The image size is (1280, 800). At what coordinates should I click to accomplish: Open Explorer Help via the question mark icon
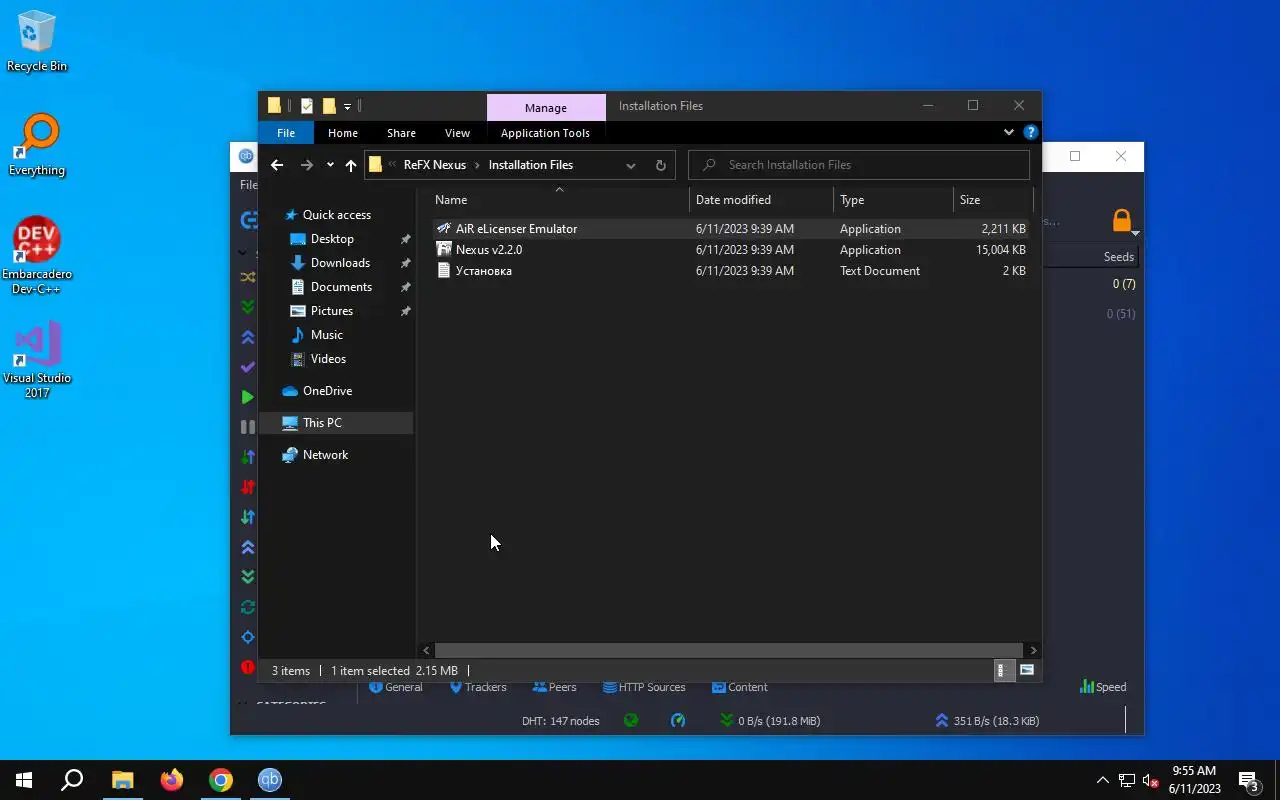pyautogui.click(x=1030, y=132)
